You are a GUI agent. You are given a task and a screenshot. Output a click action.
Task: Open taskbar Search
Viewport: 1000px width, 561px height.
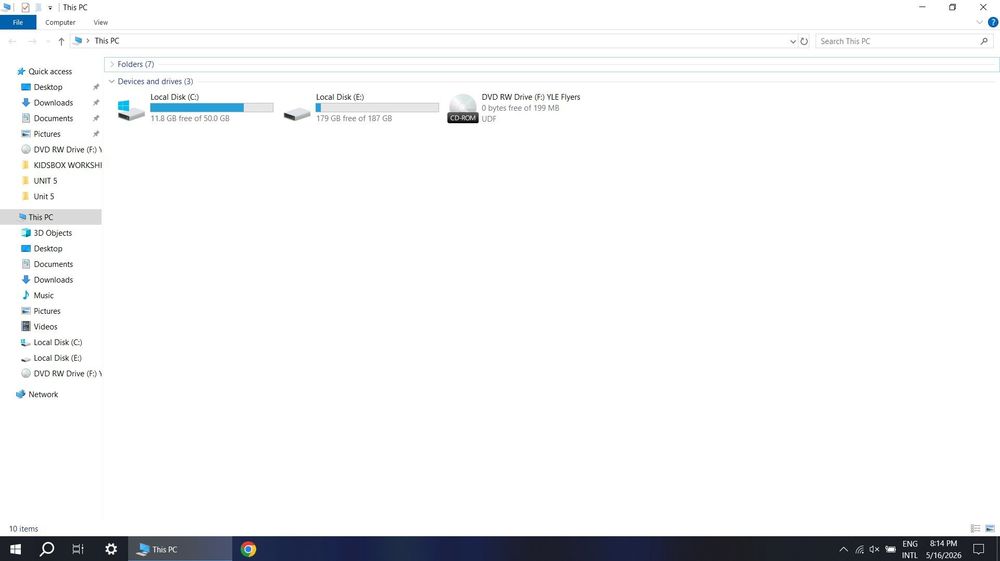(x=47, y=550)
